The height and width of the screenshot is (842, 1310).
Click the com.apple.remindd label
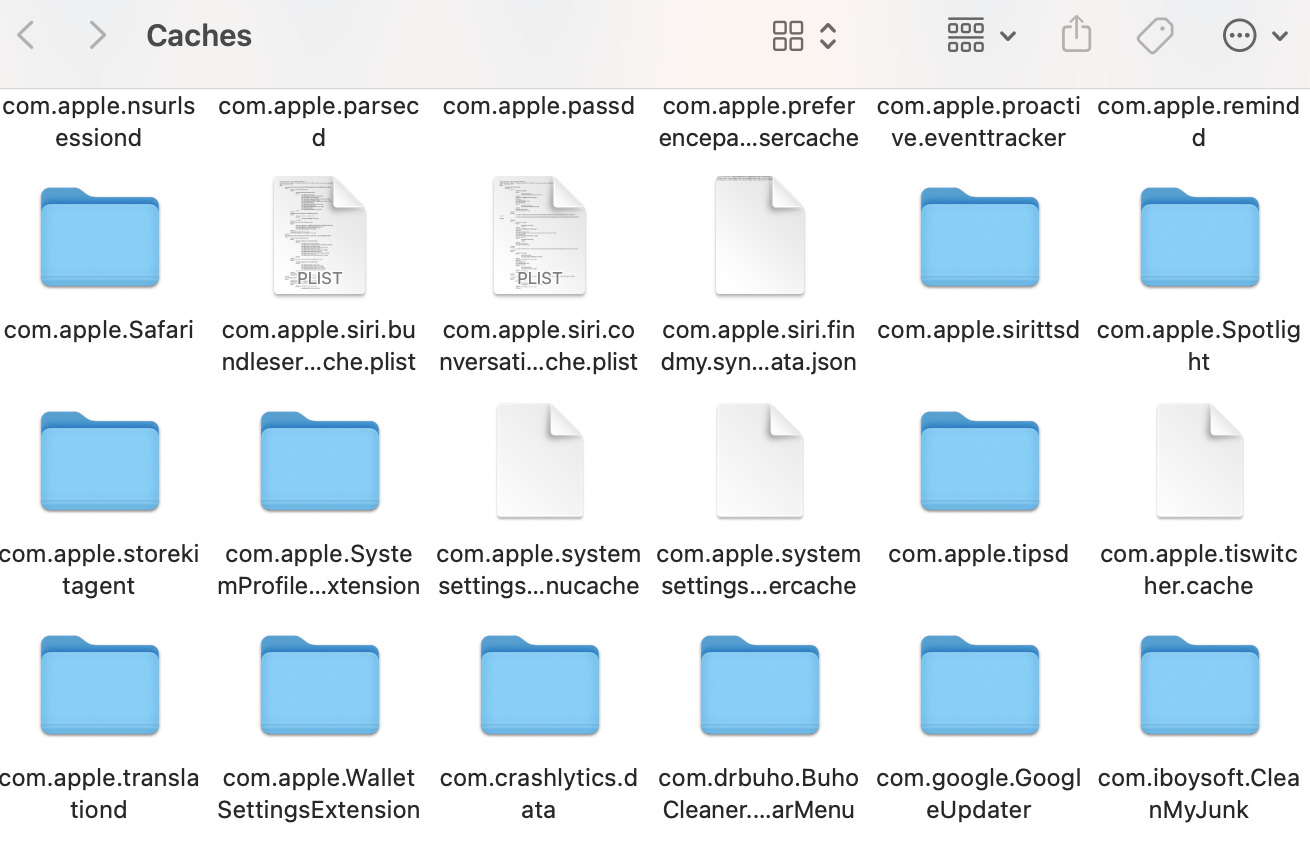1199,122
